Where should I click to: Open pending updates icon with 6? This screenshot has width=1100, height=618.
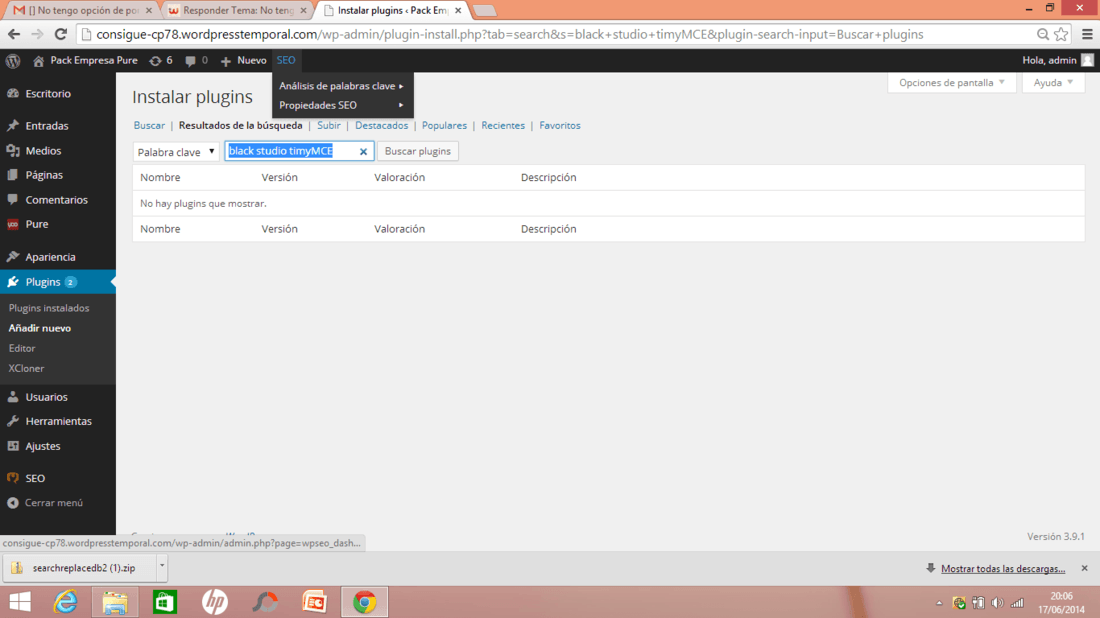pyautogui.click(x=161, y=60)
